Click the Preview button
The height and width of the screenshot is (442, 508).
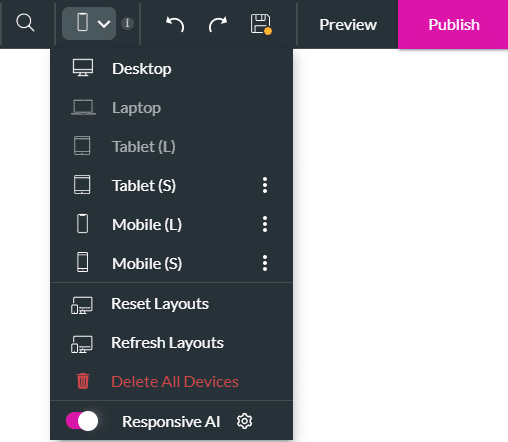(x=348, y=24)
